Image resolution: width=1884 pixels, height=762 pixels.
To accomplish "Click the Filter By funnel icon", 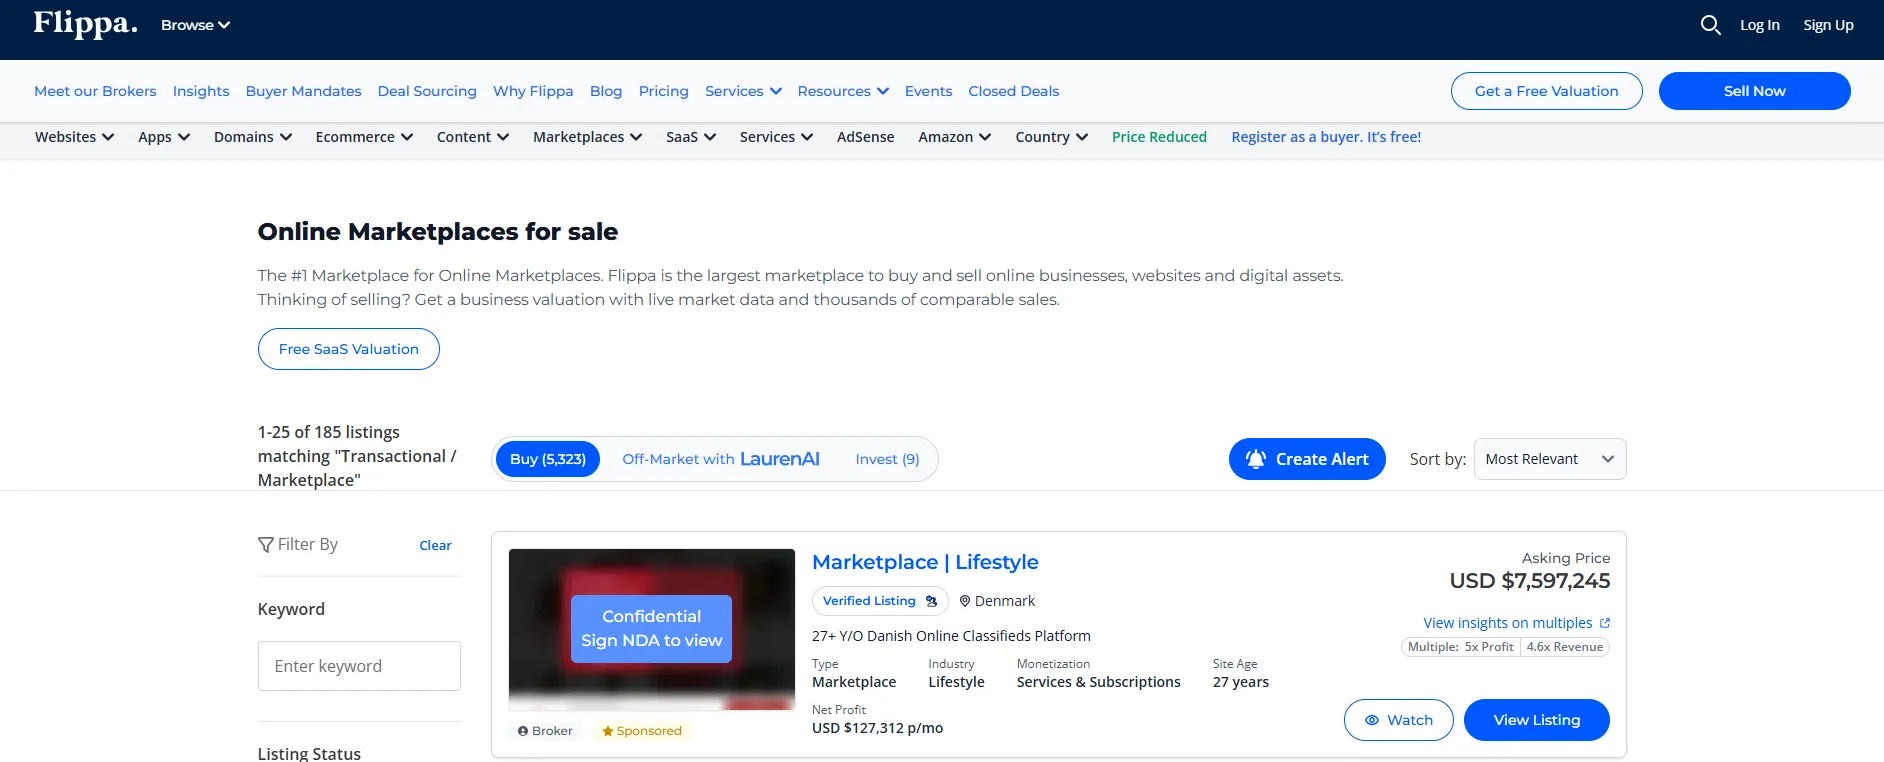I will click(x=266, y=545).
